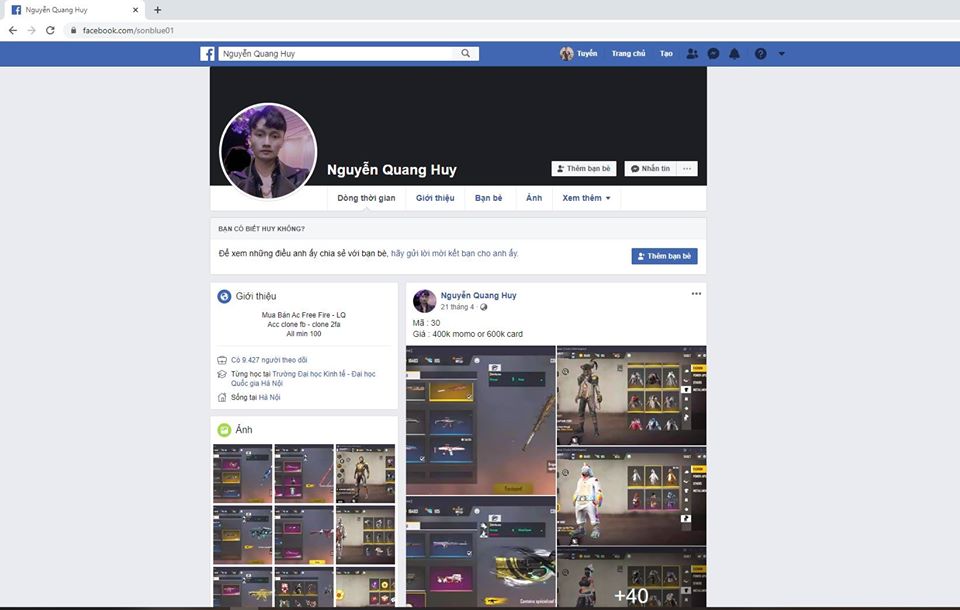The width and height of the screenshot is (960, 610).
Task: Open the Bạn bè tab
Action: 489,198
